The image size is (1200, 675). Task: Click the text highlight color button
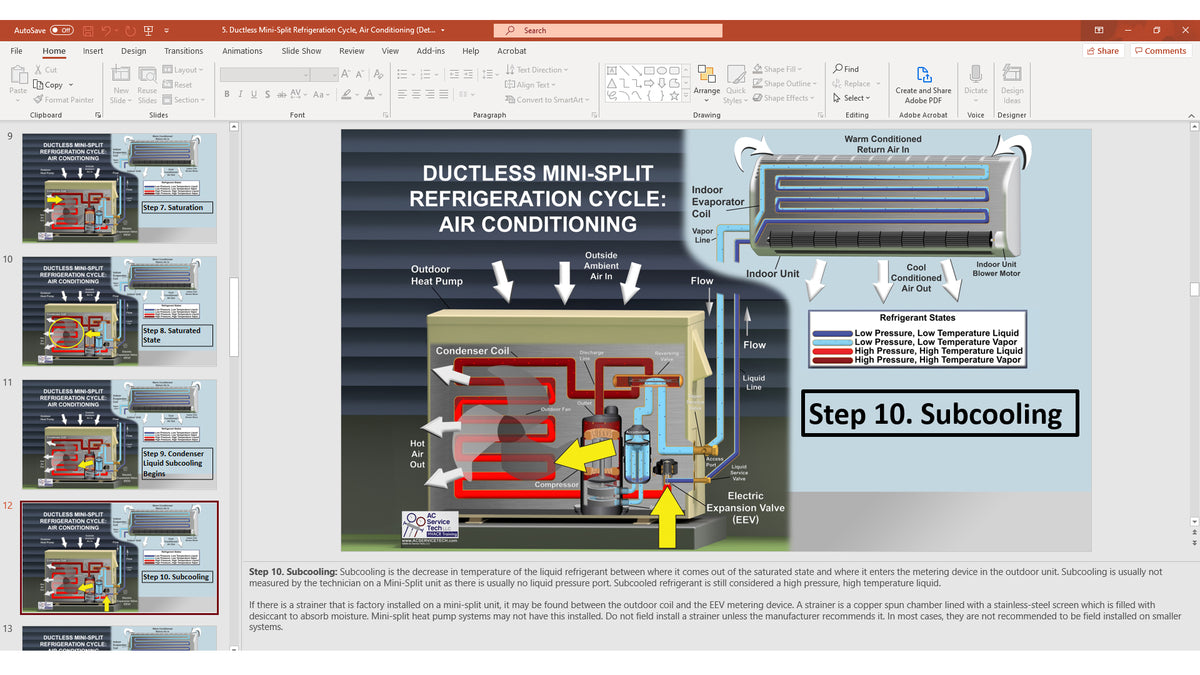pos(346,94)
